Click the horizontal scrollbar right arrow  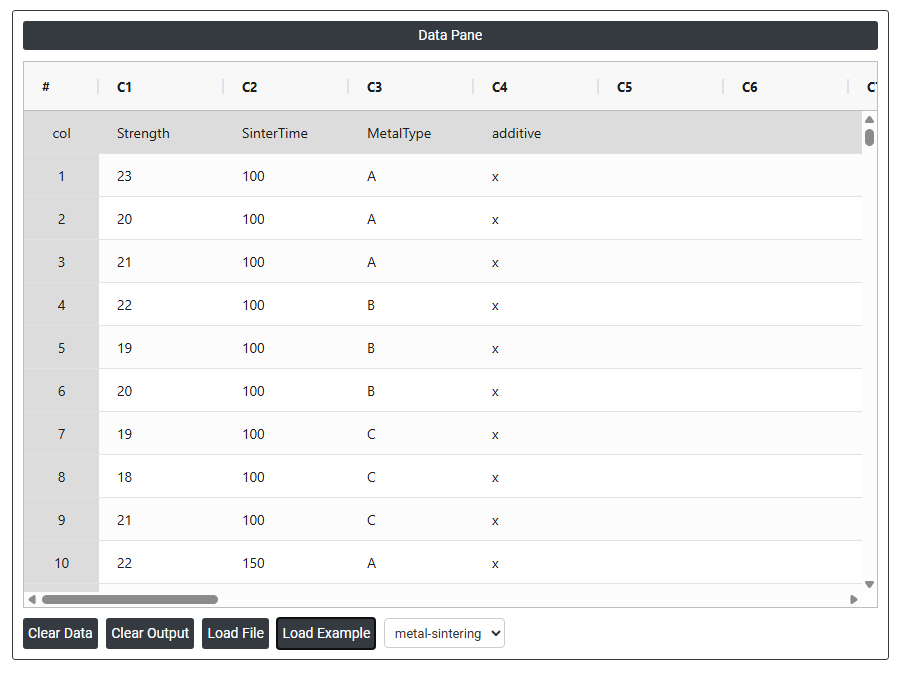[854, 599]
